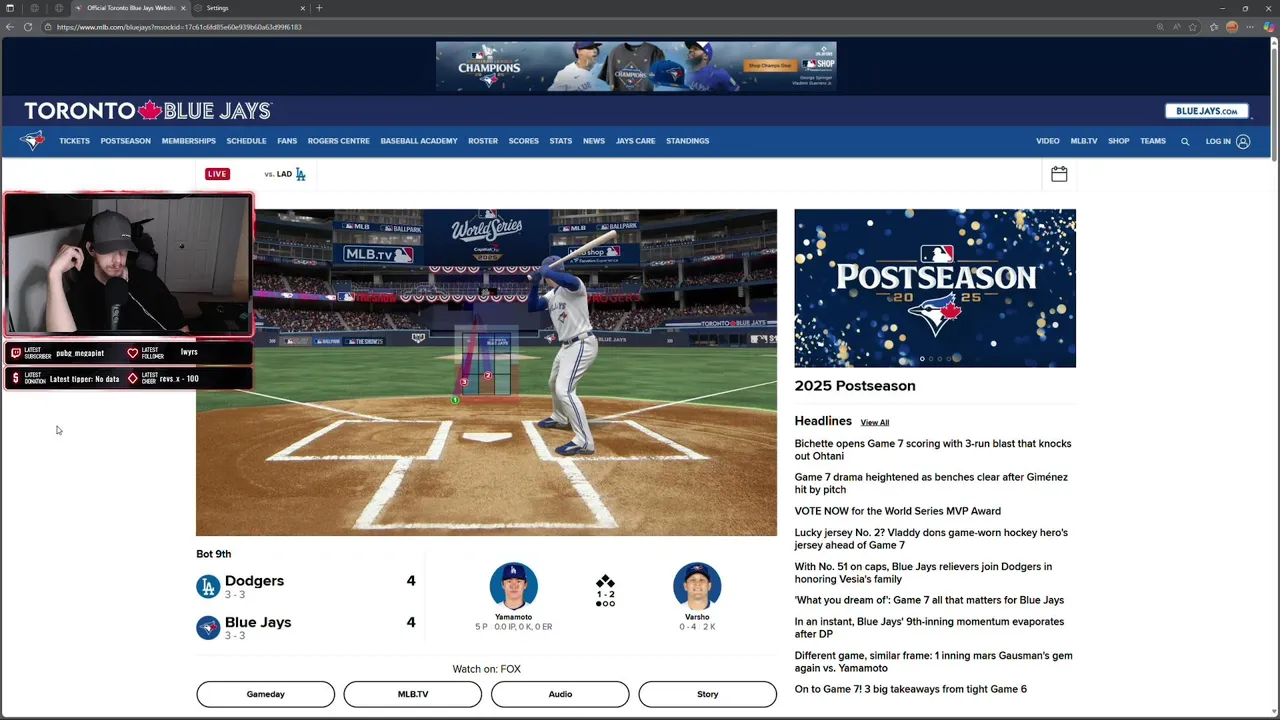Image resolution: width=1280 pixels, height=720 pixels.
Task: Click the LOG IN user profile icon
Action: tap(1243, 141)
